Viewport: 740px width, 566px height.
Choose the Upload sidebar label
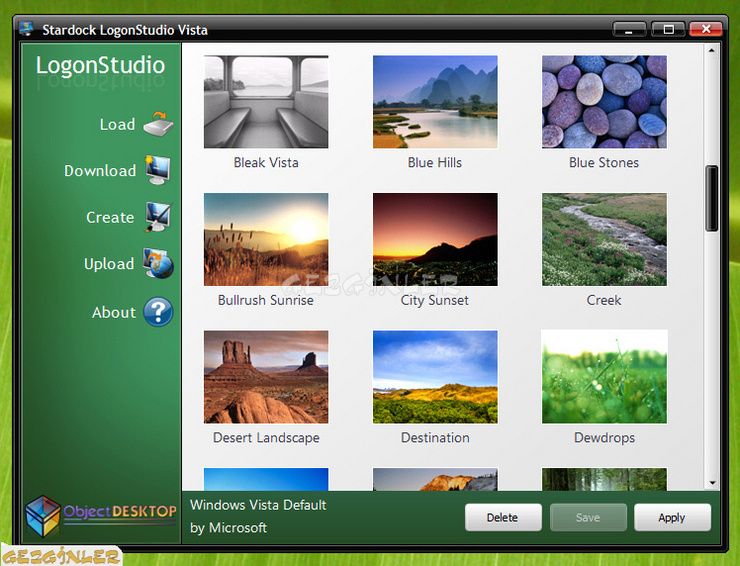tap(109, 264)
